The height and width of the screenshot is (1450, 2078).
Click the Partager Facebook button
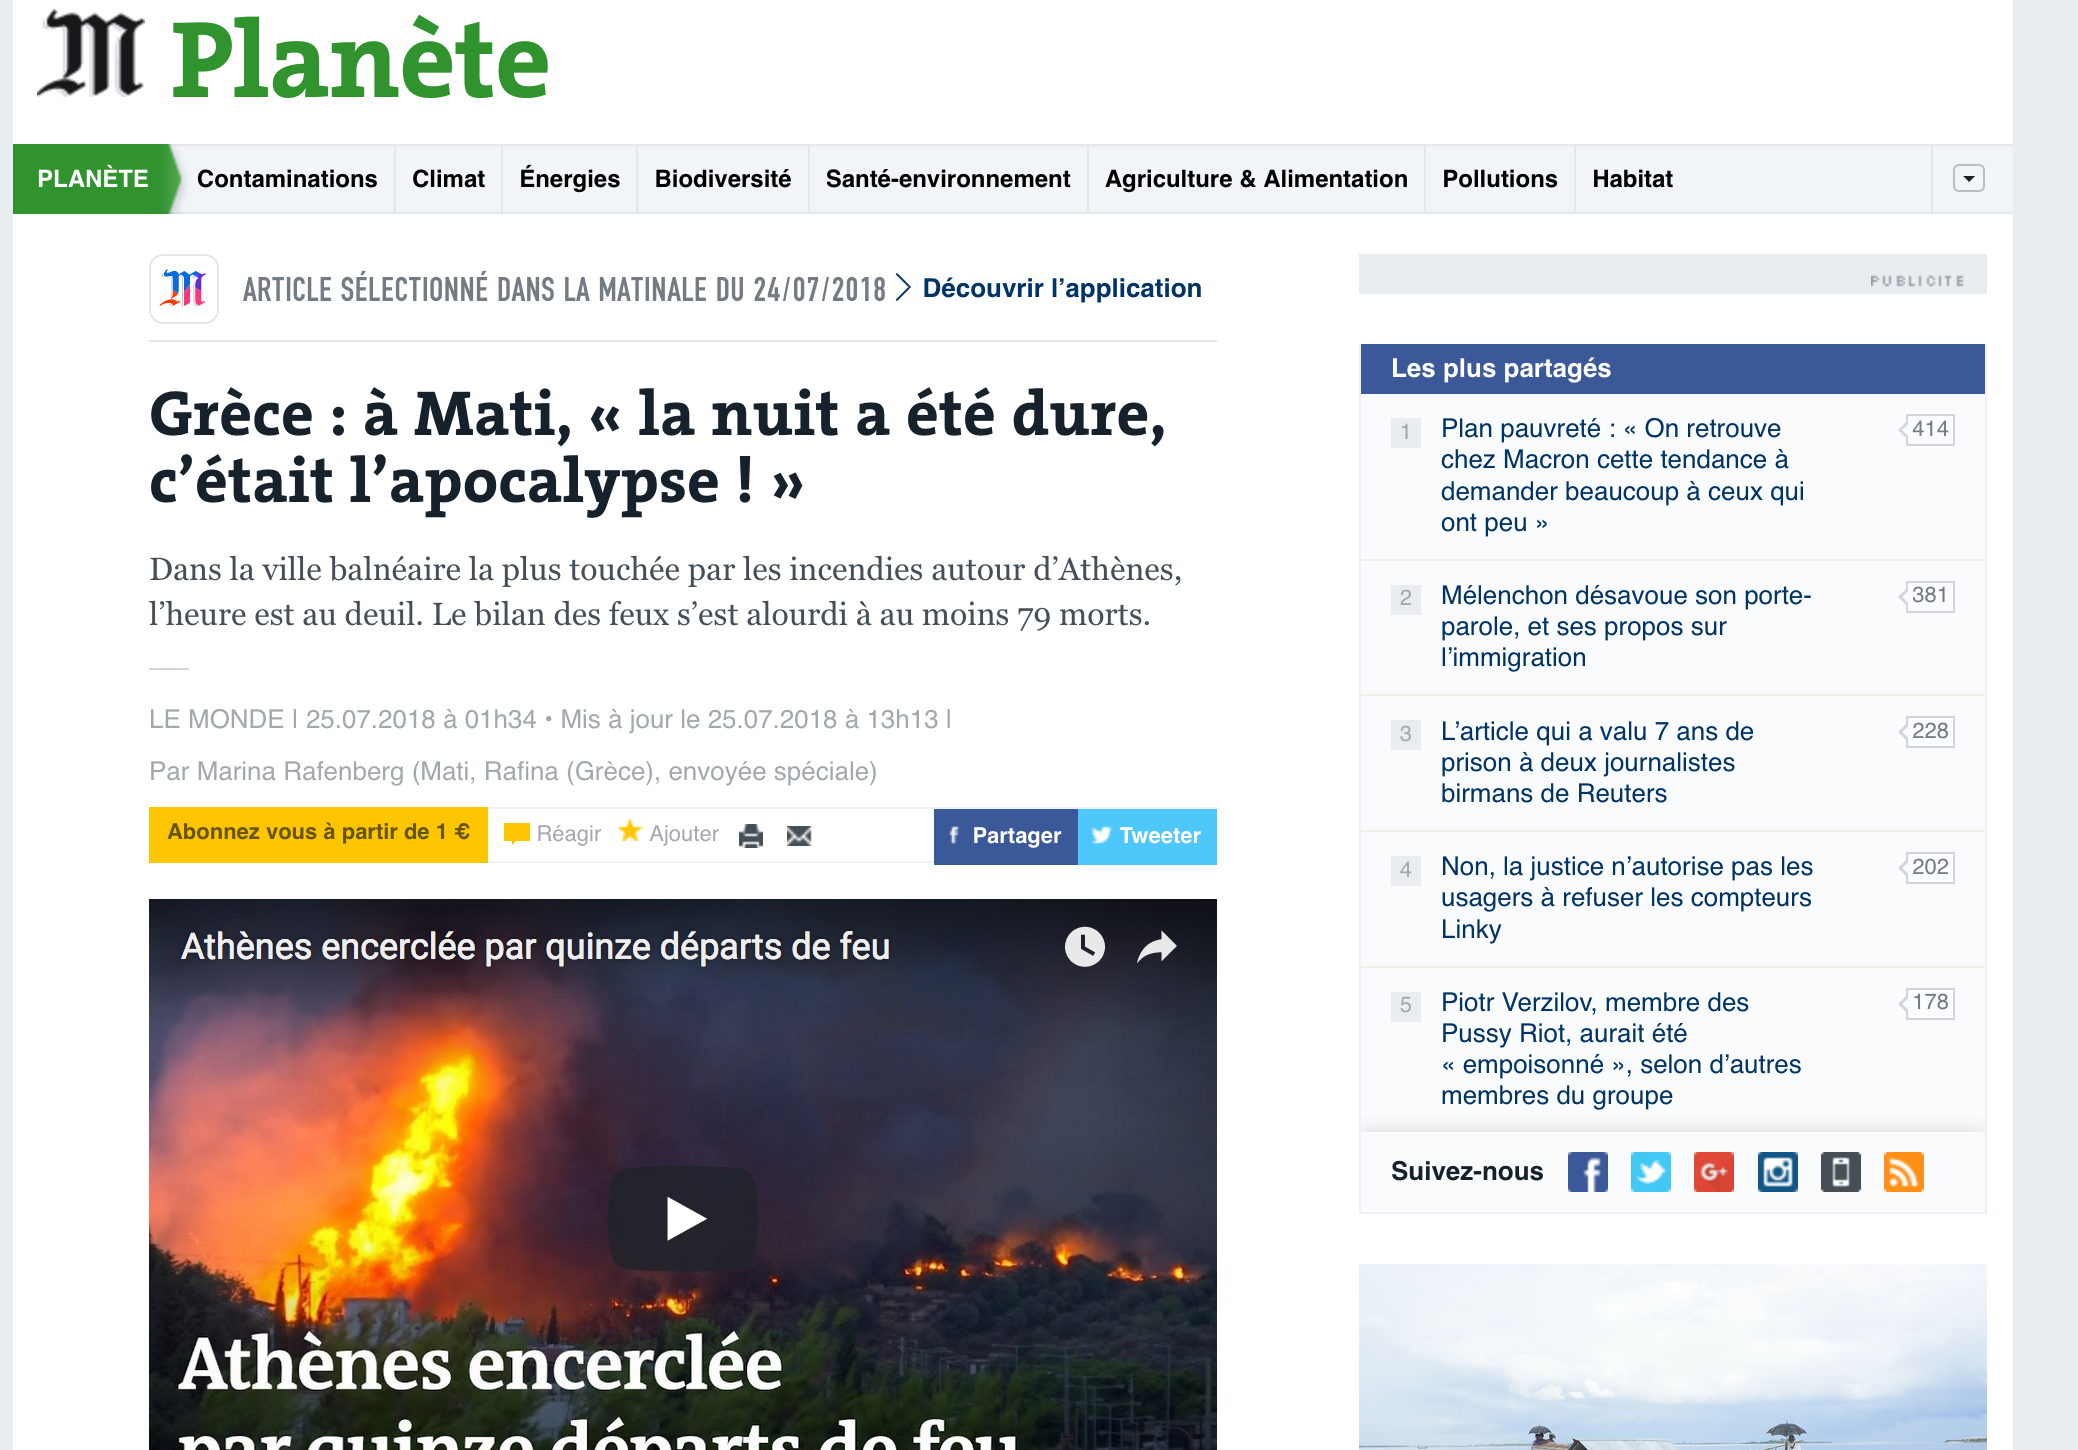click(x=1006, y=836)
